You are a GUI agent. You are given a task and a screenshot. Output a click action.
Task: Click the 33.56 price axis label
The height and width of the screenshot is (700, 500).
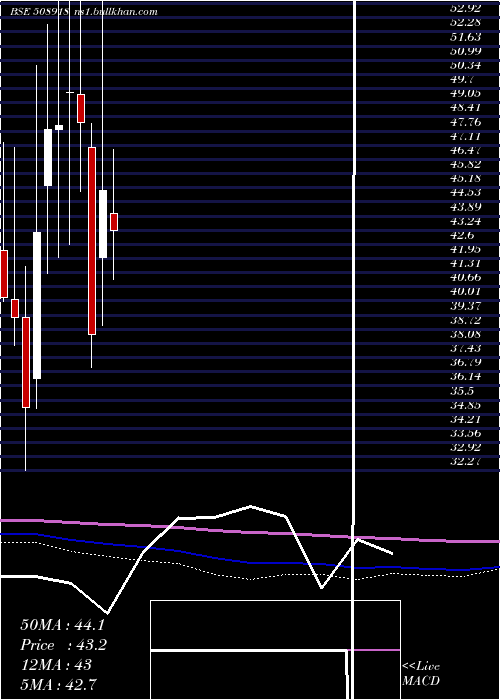click(x=466, y=434)
